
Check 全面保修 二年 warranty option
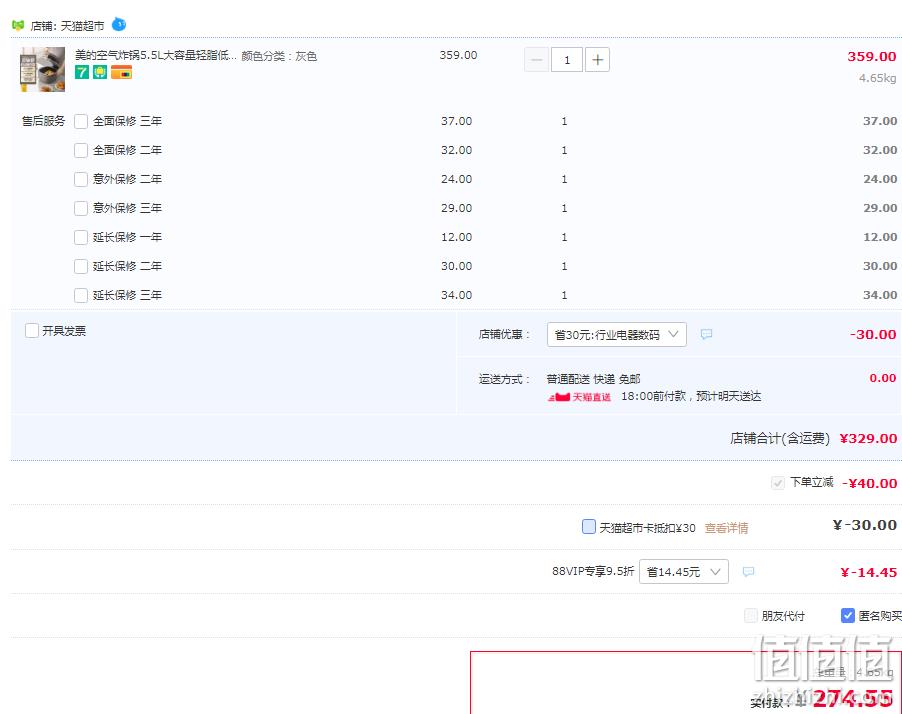[x=81, y=150]
